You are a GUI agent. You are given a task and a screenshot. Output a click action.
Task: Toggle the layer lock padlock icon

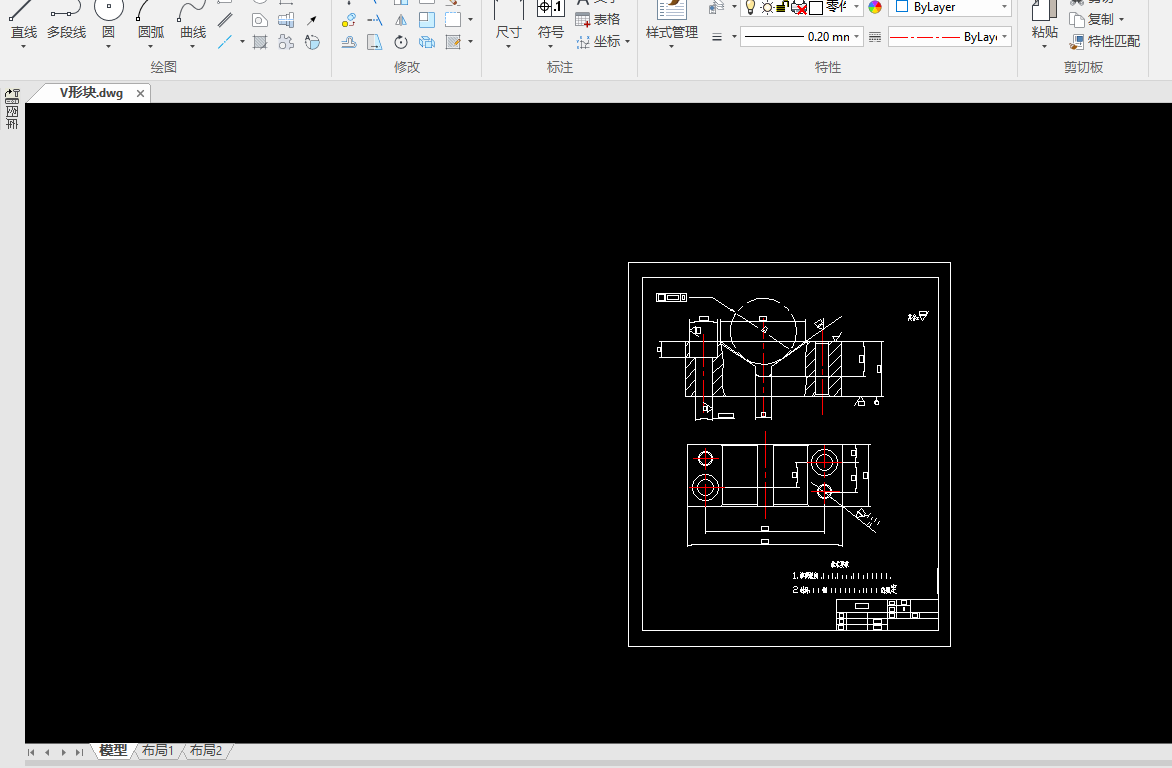click(x=783, y=7)
